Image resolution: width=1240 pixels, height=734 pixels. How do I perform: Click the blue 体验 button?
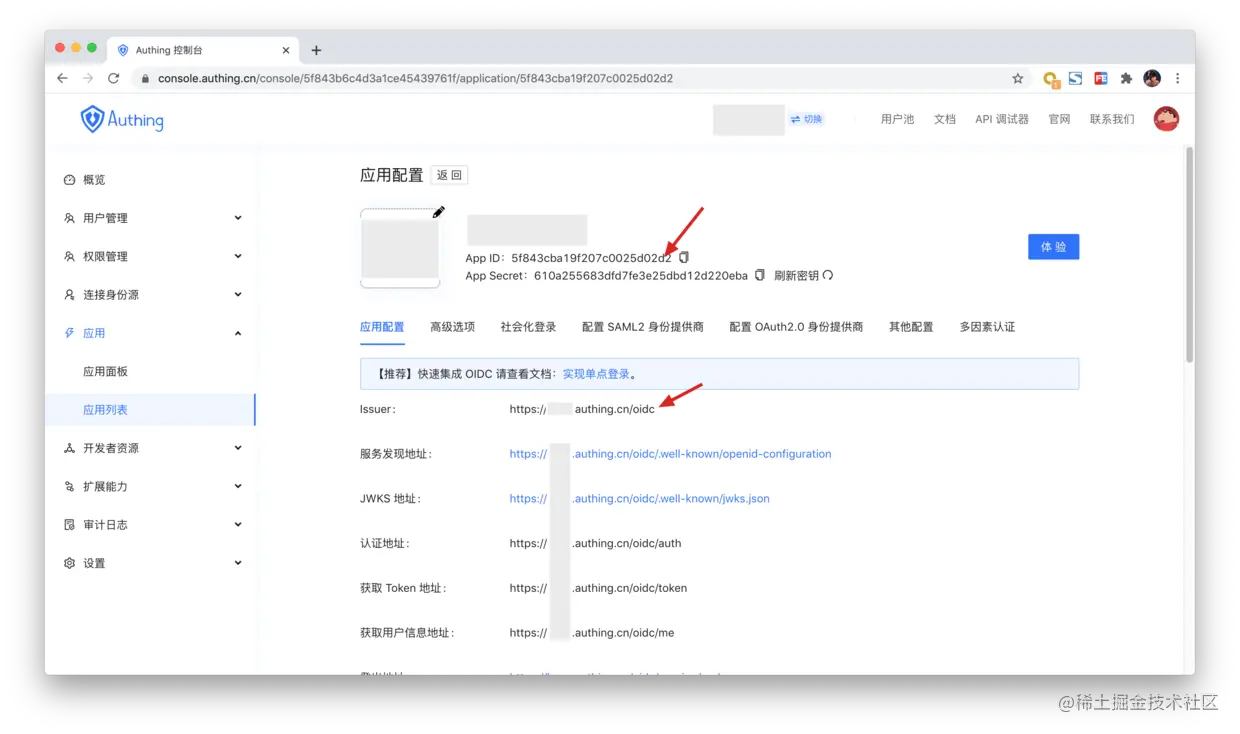click(1053, 247)
